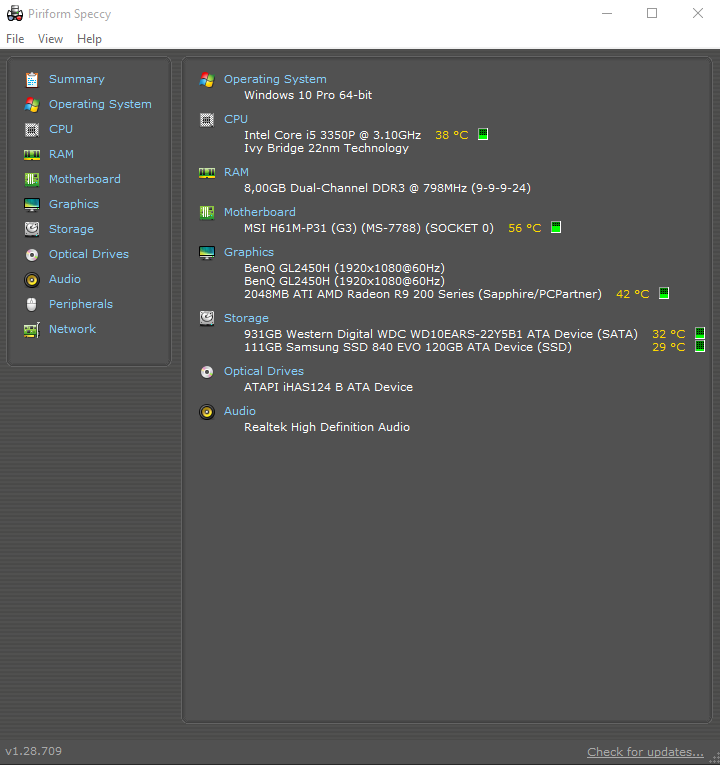Click the RAM stick icon in sidebar
Image resolution: width=720 pixels, height=765 pixels.
pyautogui.click(x=32, y=155)
